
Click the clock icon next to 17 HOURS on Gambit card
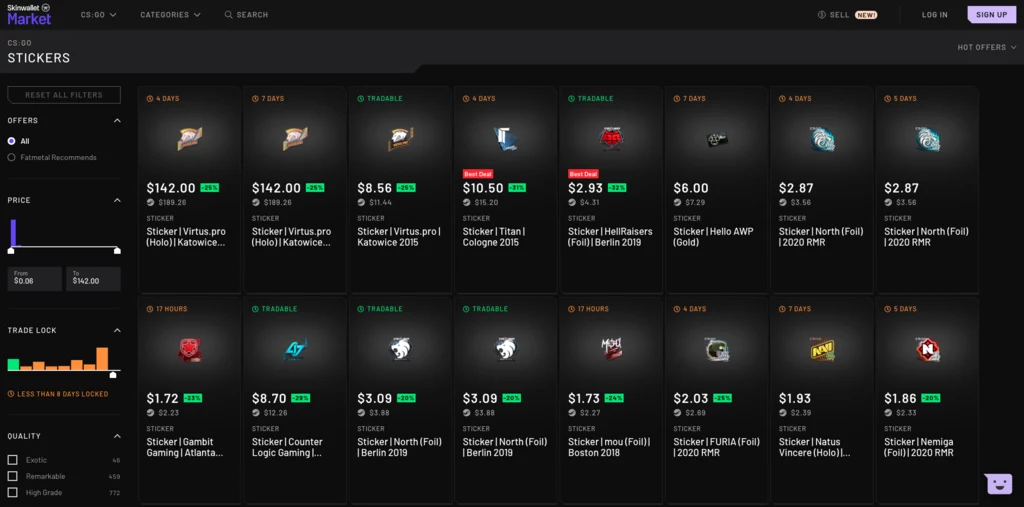click(x=150, y=309)
